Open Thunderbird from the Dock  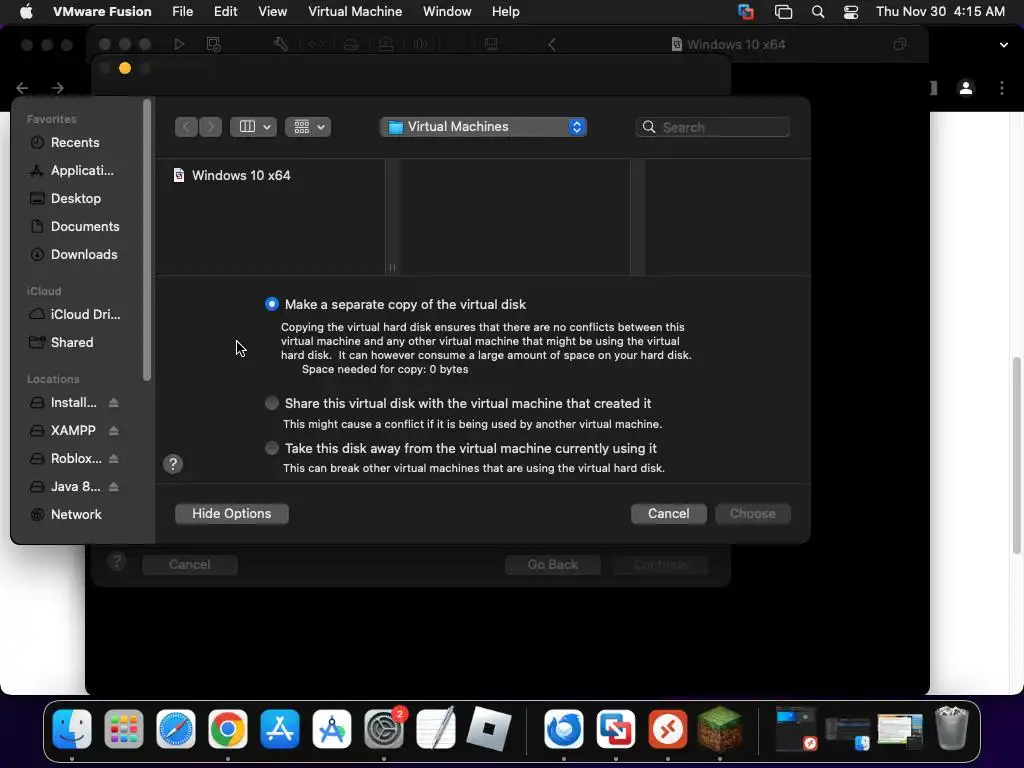click(564, 729)
